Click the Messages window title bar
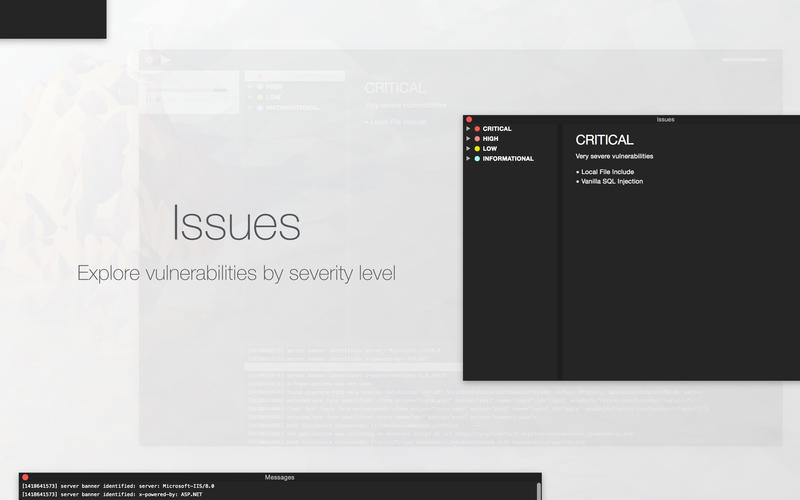This screenshot has height=500, width=800. [280, 477]
